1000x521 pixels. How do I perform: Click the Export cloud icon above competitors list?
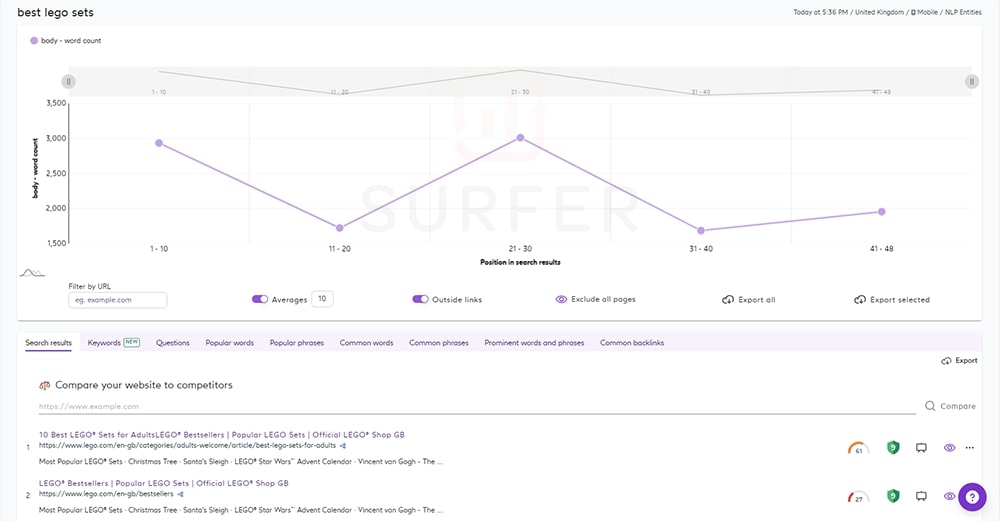coord(946,361)
